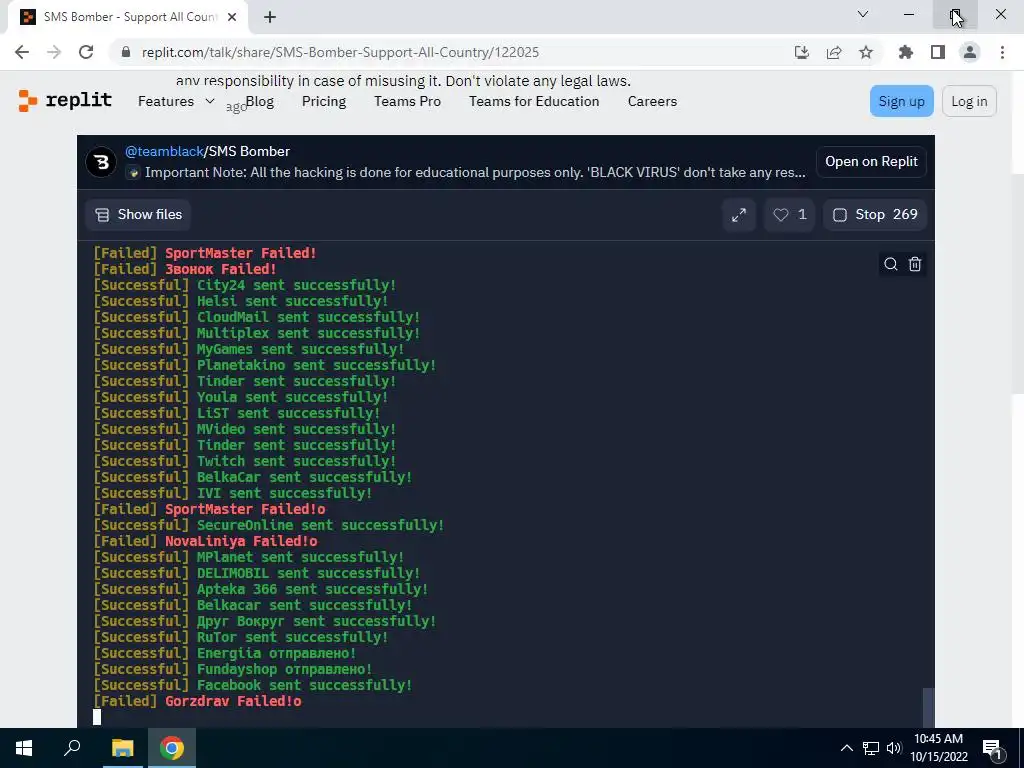Click the Sign up button
1024x768 pixels.
(x=901, y=101)
